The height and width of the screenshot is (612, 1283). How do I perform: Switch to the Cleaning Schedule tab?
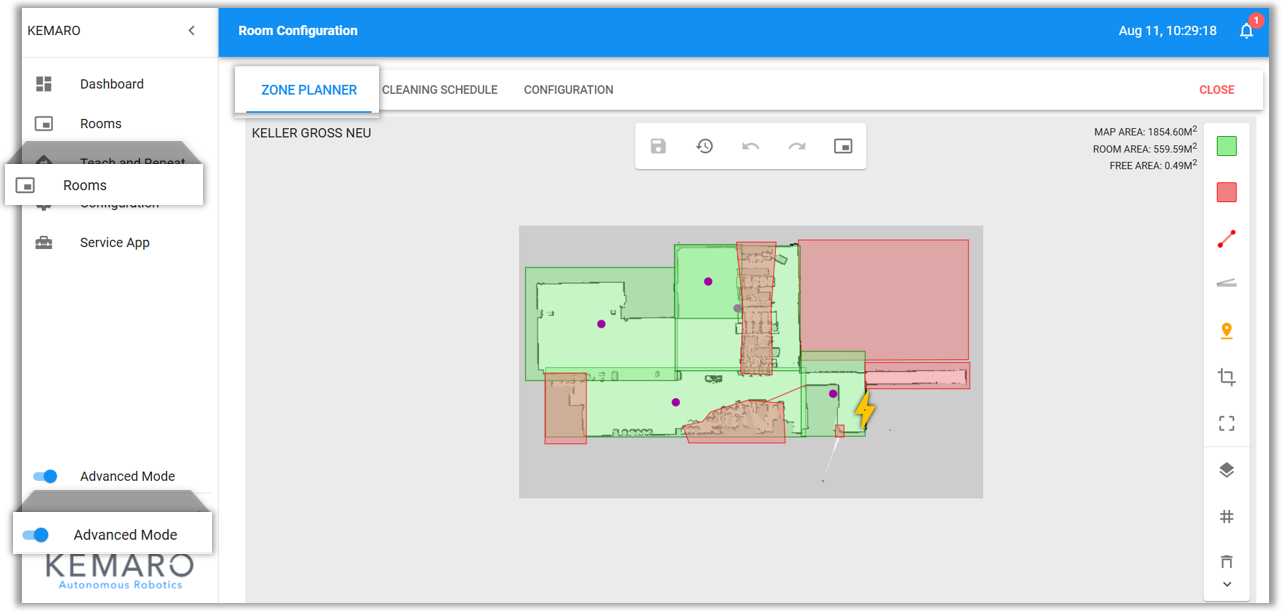coord(440,90)
